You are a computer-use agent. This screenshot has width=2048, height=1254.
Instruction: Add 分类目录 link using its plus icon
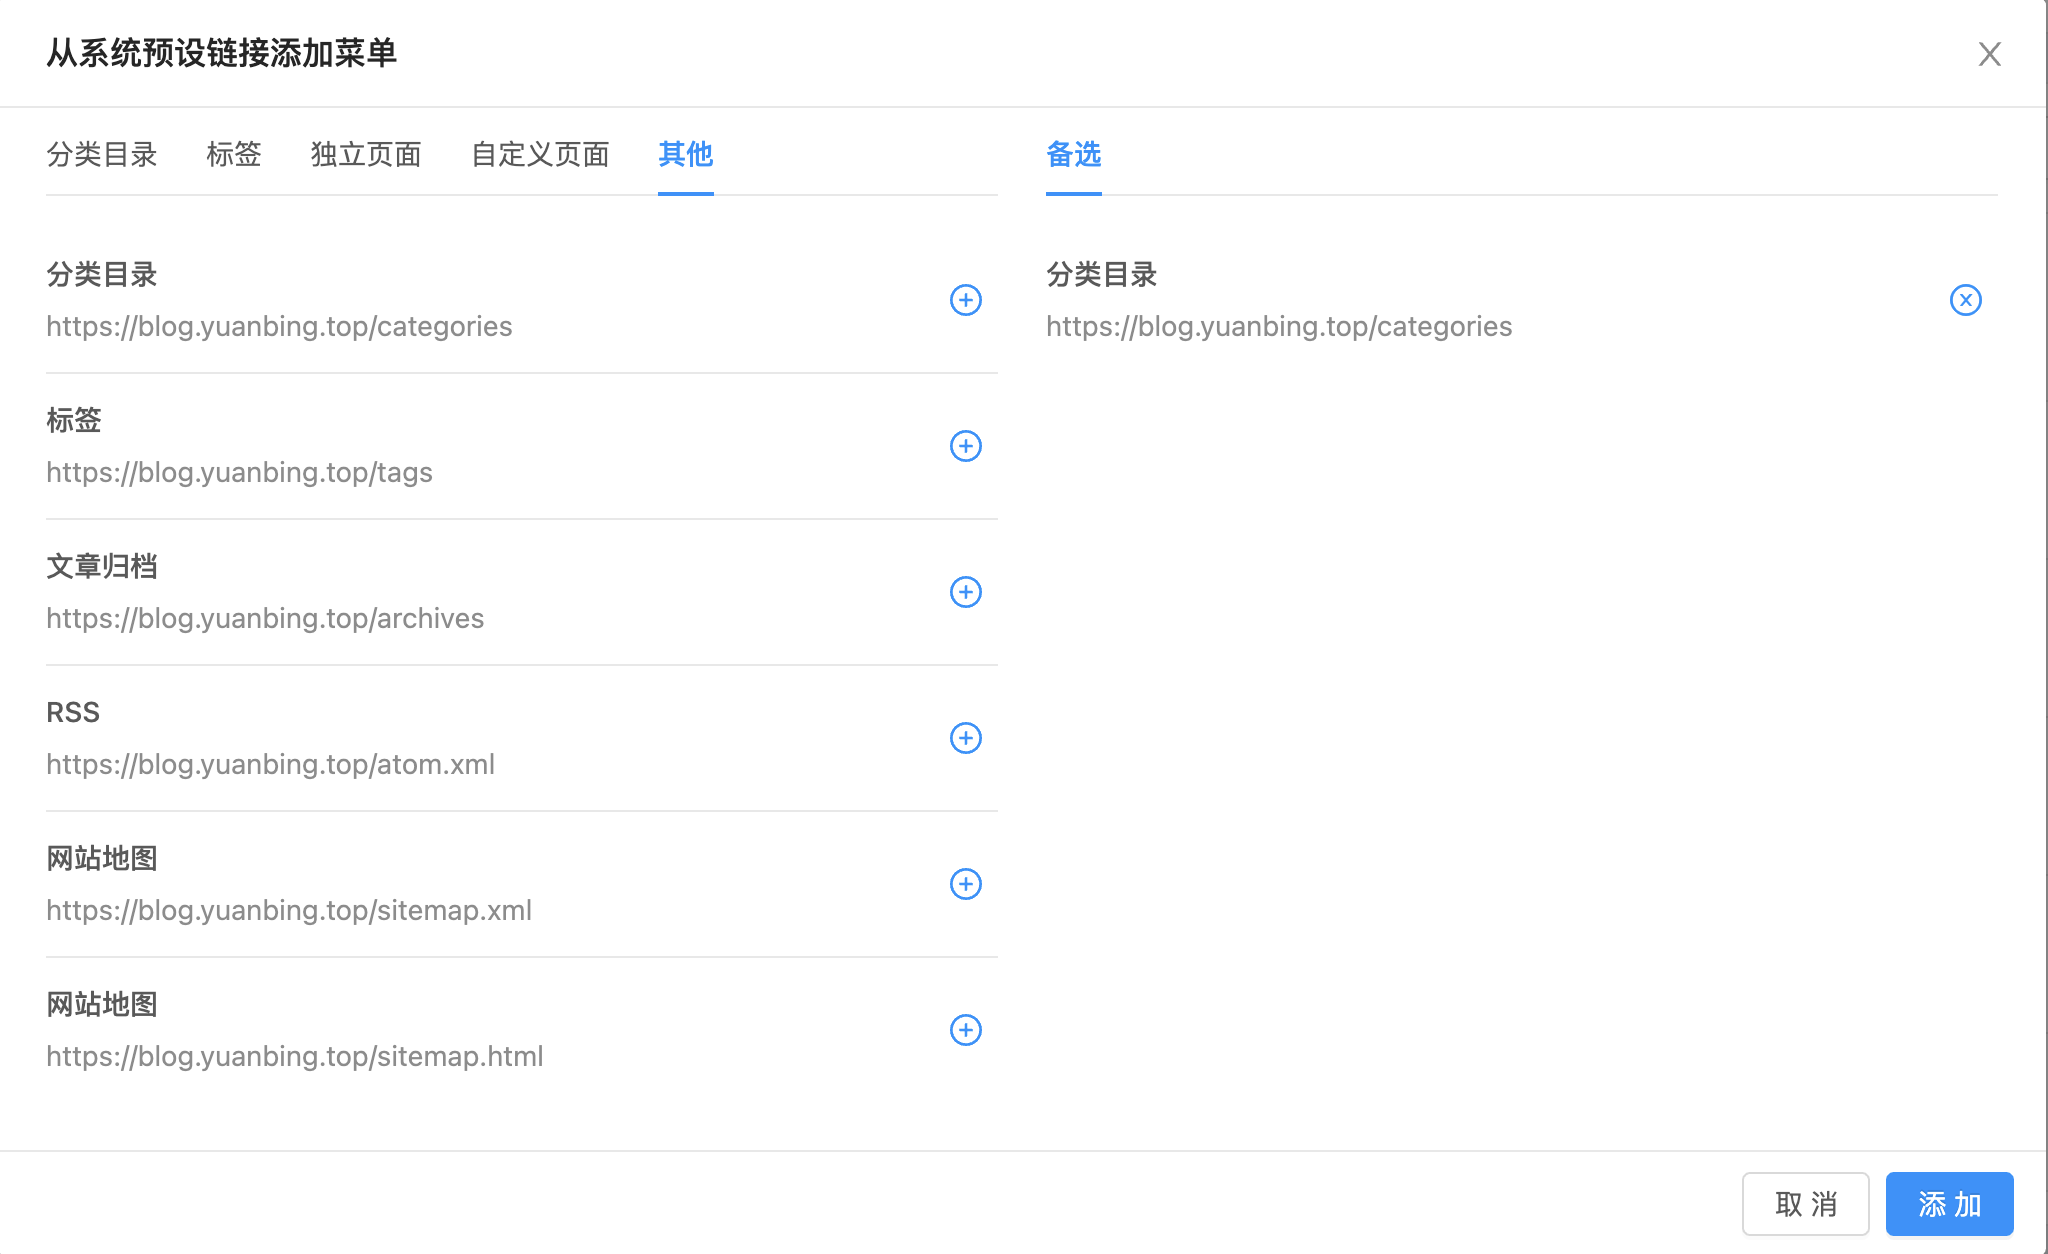[964, 300]
